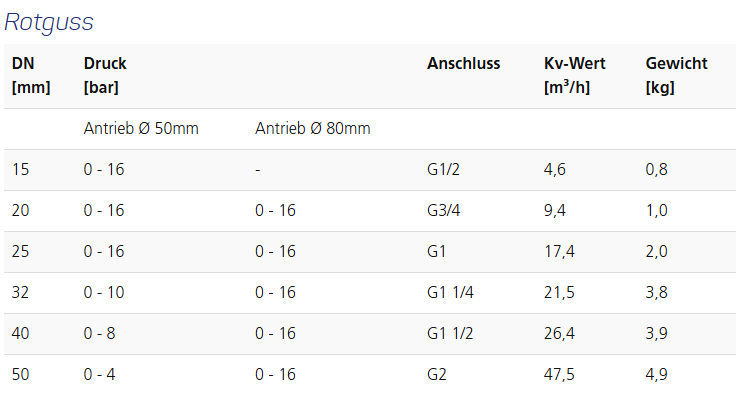Click the Antrieb Ø 80mm subheader
The height and width of the screenshot is (398, 736).
click(313, 128)
